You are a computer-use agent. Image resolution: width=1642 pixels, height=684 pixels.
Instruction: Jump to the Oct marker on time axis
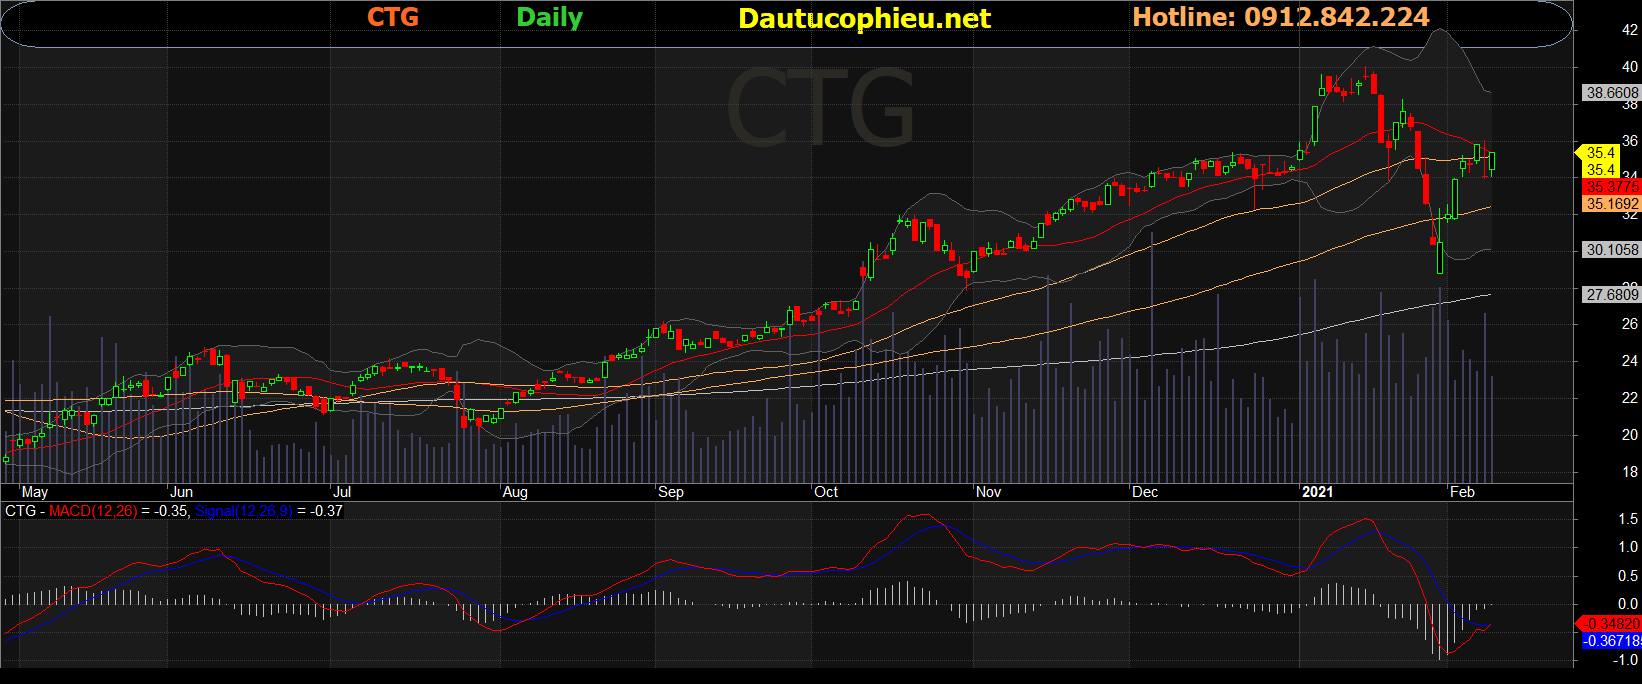(x=826, y=492)
